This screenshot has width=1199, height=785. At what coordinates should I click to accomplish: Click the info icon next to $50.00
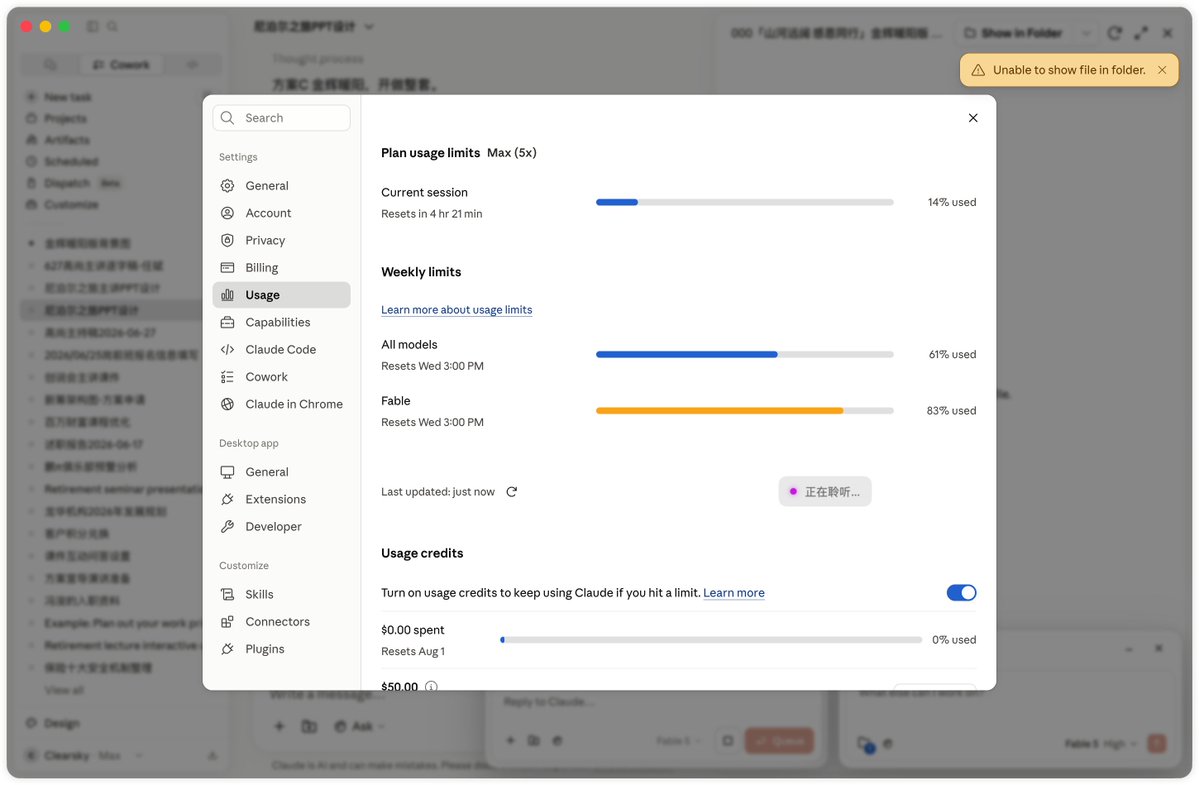pyautogui.click(x=431, y=686)
